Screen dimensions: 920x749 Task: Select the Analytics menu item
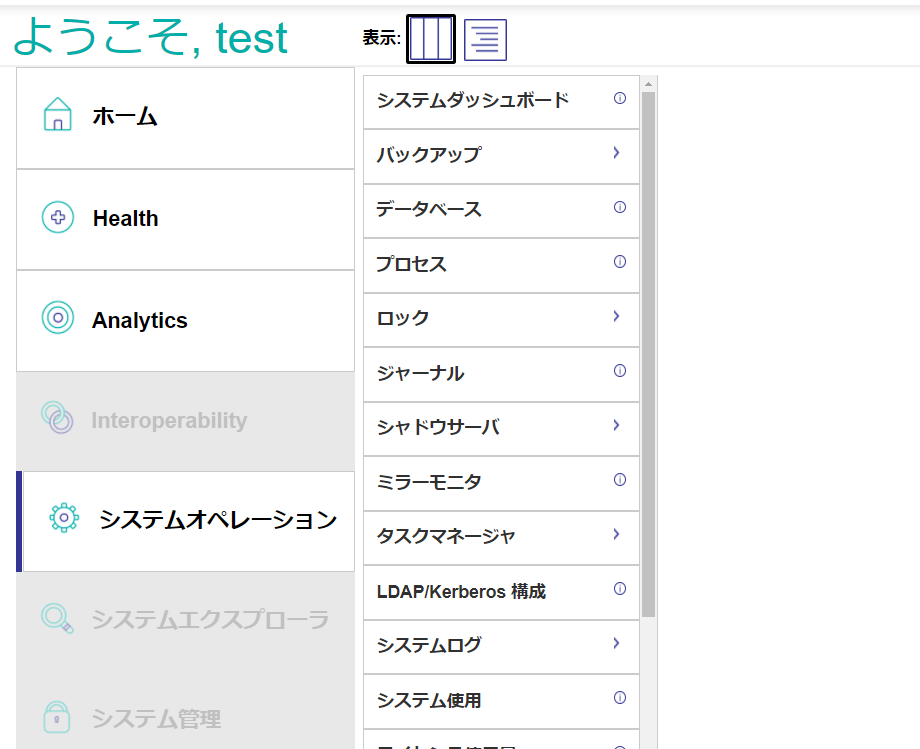coord(140,321)
